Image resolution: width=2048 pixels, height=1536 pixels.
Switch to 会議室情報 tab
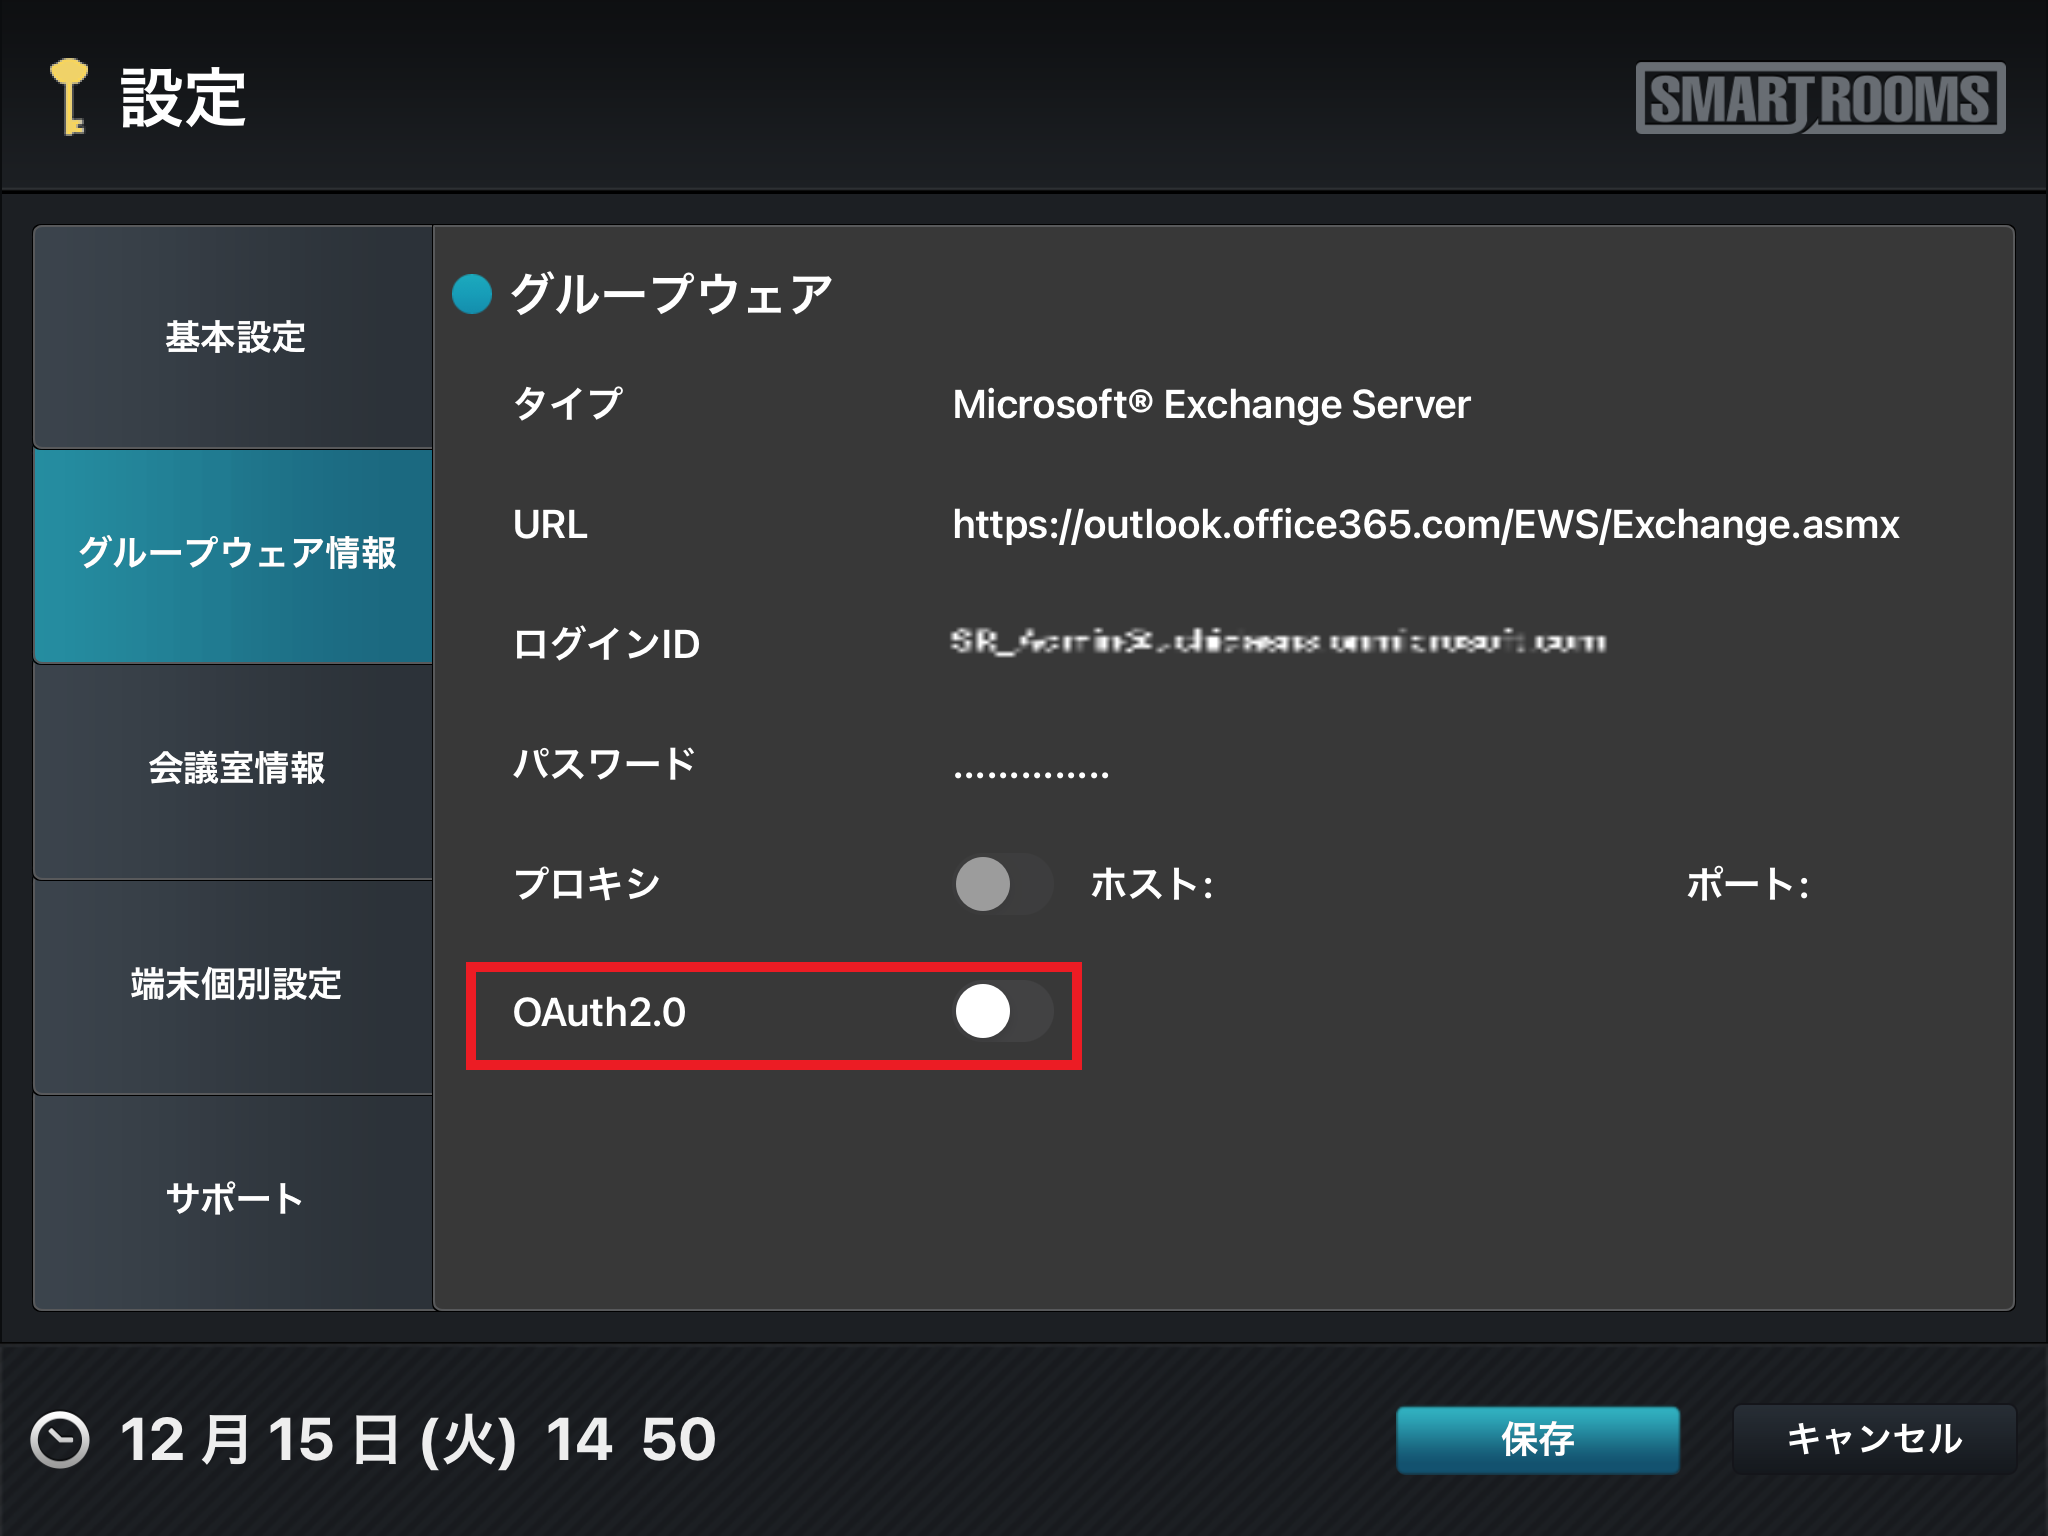pos(234,768)
